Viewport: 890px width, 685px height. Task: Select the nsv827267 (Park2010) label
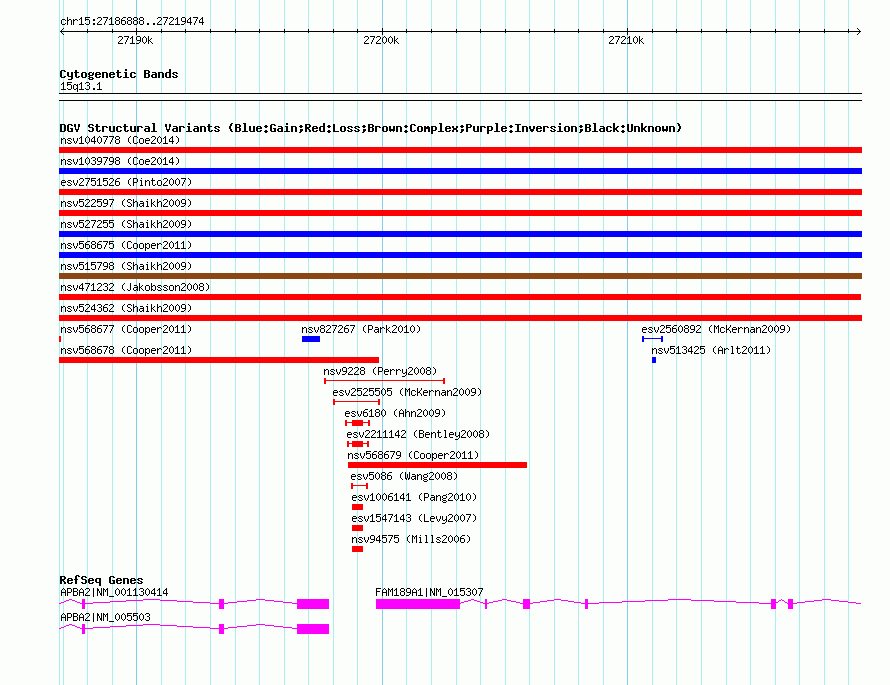click(361, 329)
